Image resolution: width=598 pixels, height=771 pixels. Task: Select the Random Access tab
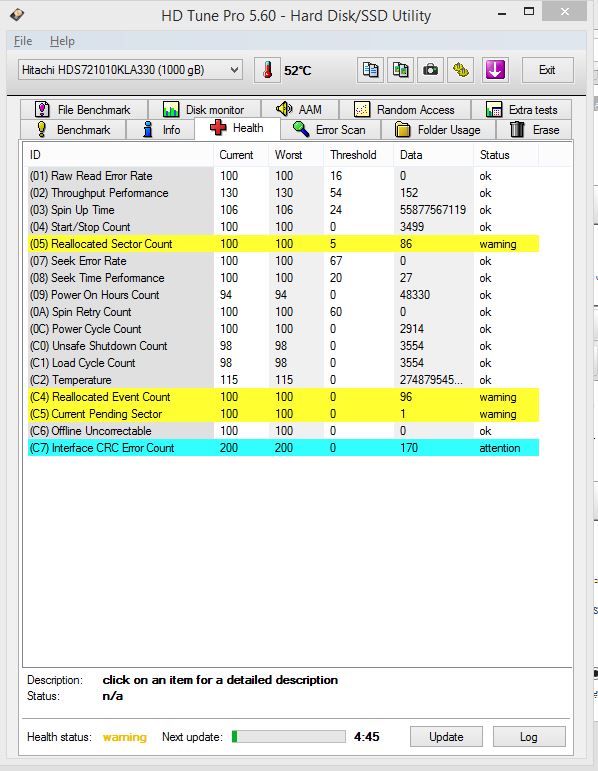click(x=405, y=109)
